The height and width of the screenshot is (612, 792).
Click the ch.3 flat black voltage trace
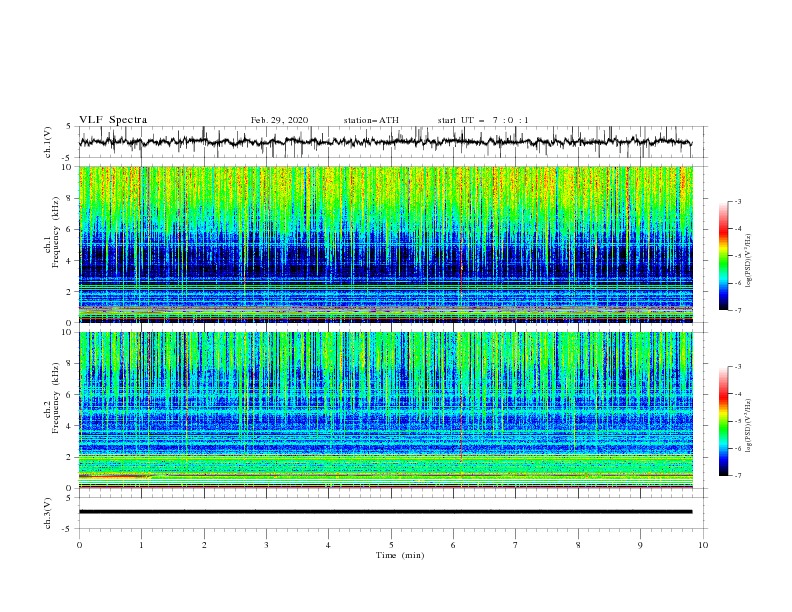click(x=385, y=512)
